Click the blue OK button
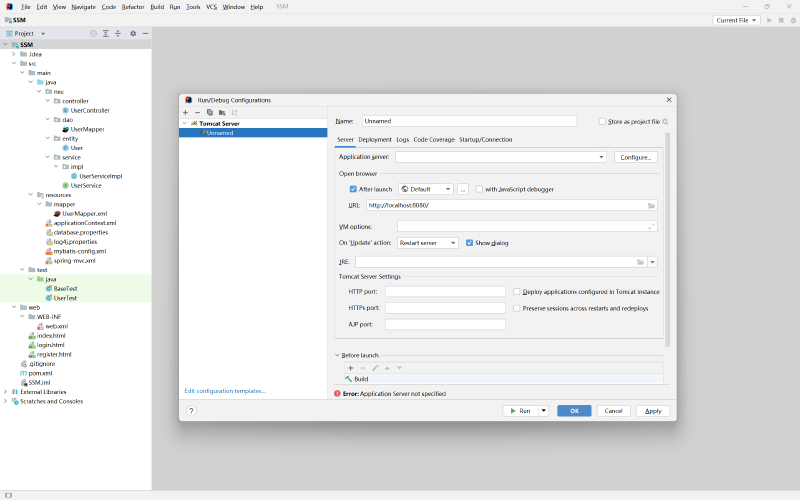800x500 pixels. pos(574,411)
